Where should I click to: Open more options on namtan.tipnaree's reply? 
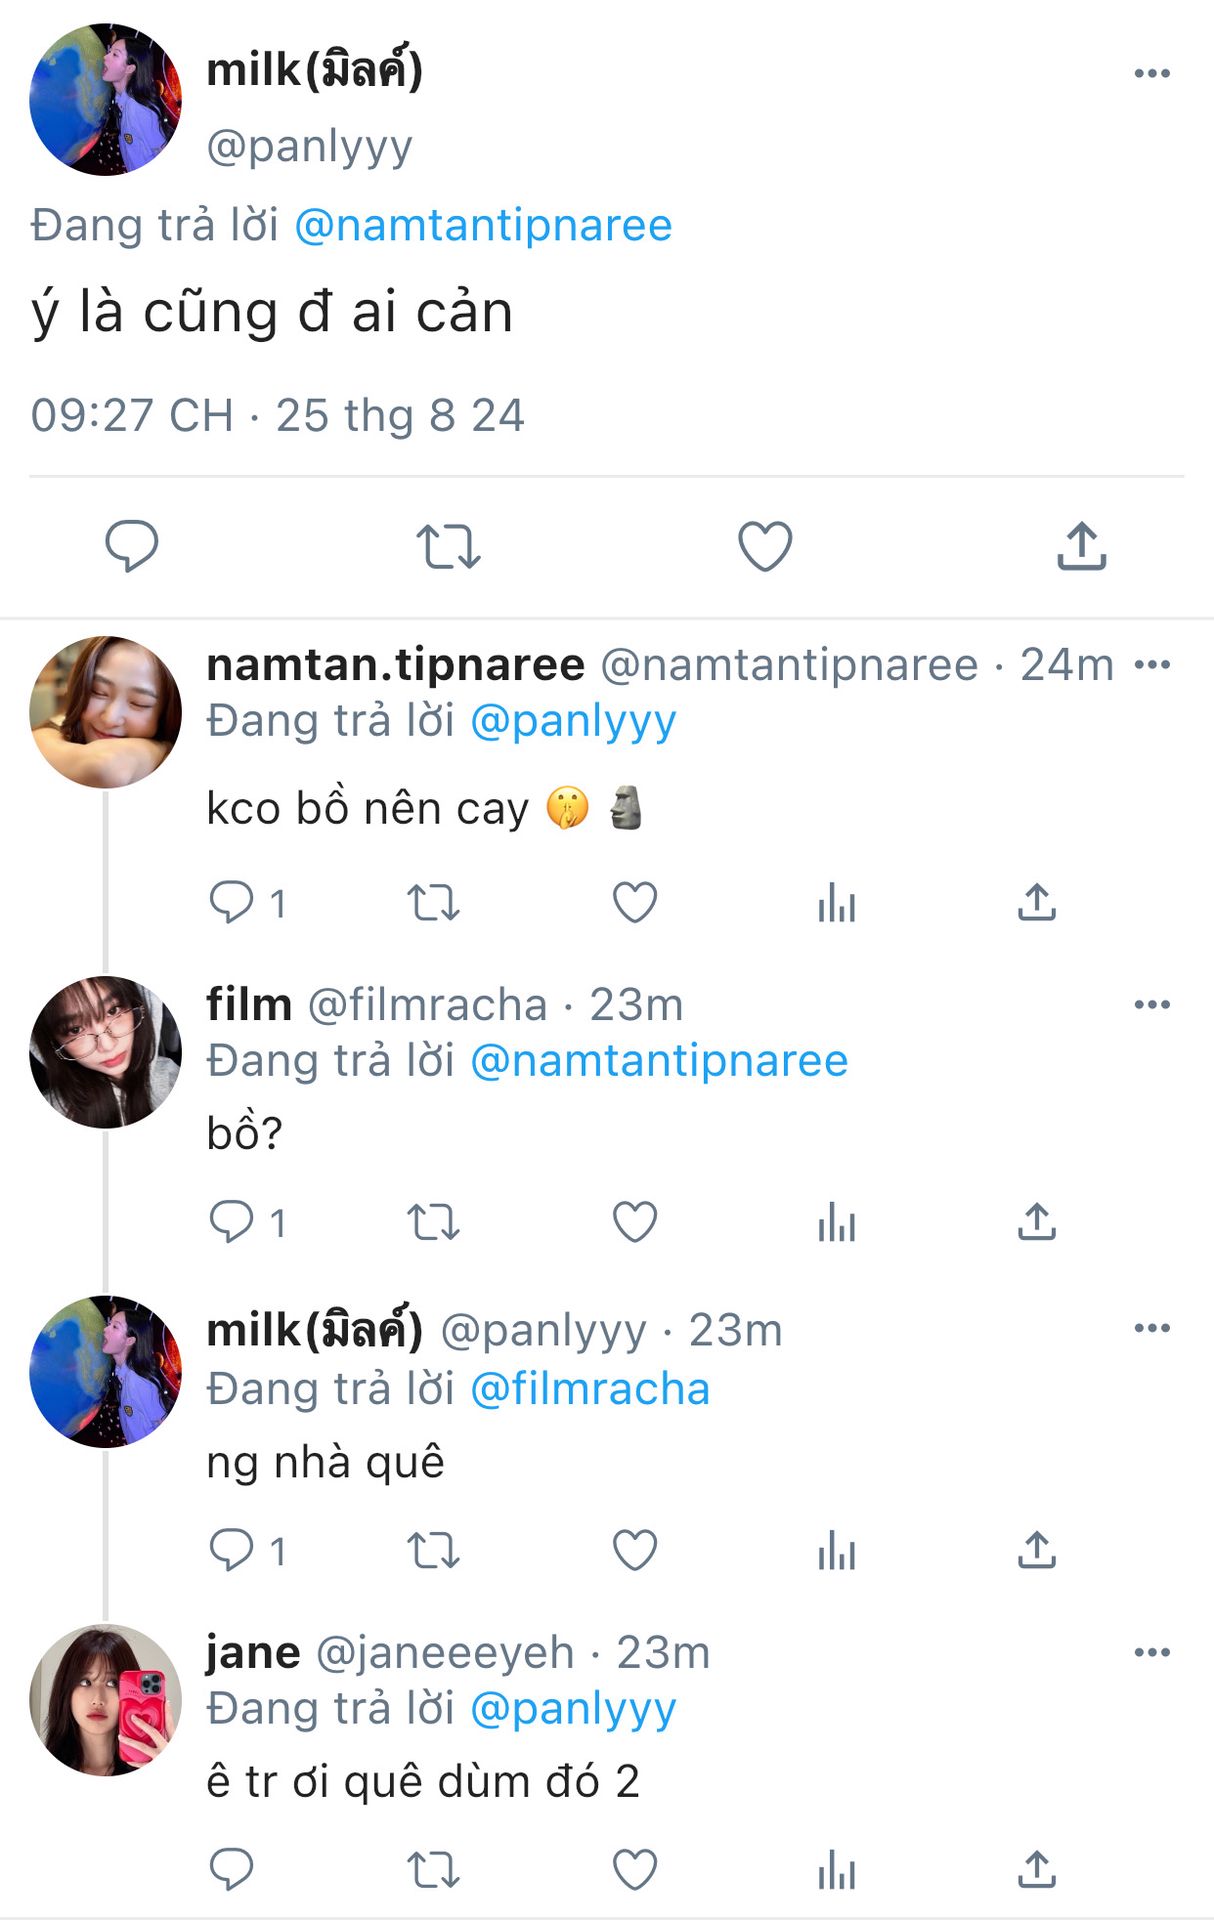1152,664
